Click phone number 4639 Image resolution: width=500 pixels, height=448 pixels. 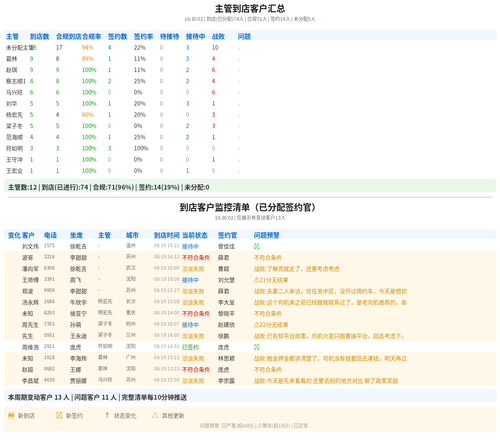49,380
